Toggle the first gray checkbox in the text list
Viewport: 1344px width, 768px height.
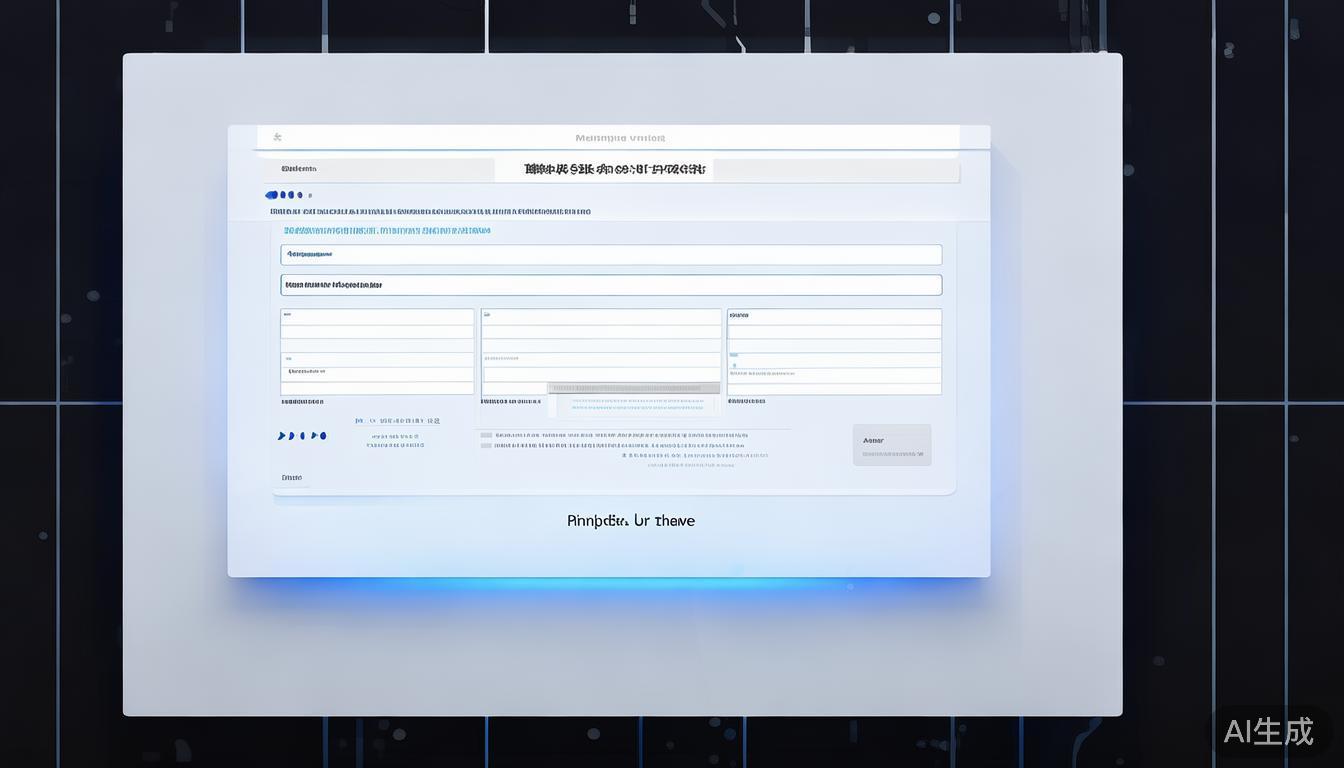(x=486, y=435)
